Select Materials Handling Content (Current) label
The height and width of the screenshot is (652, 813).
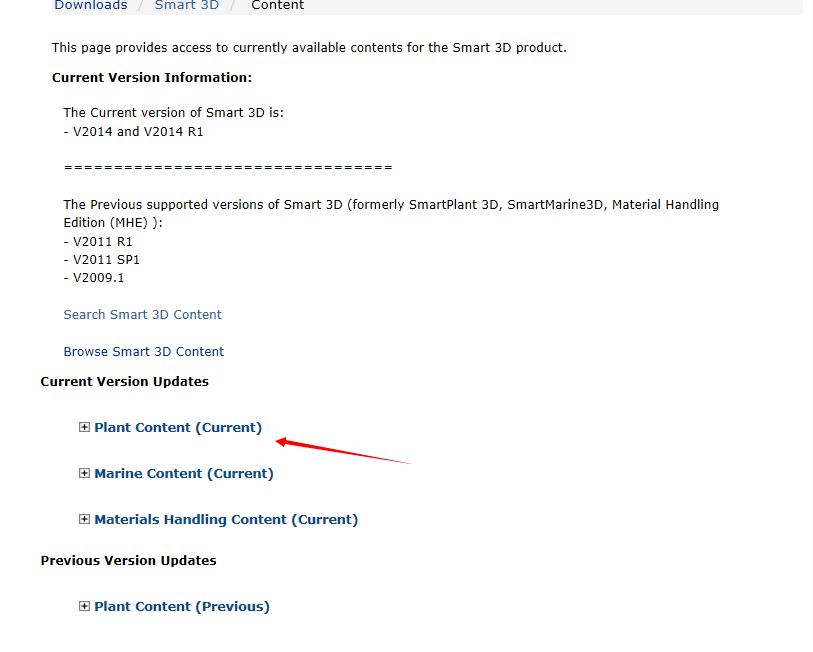click(226, 520)
